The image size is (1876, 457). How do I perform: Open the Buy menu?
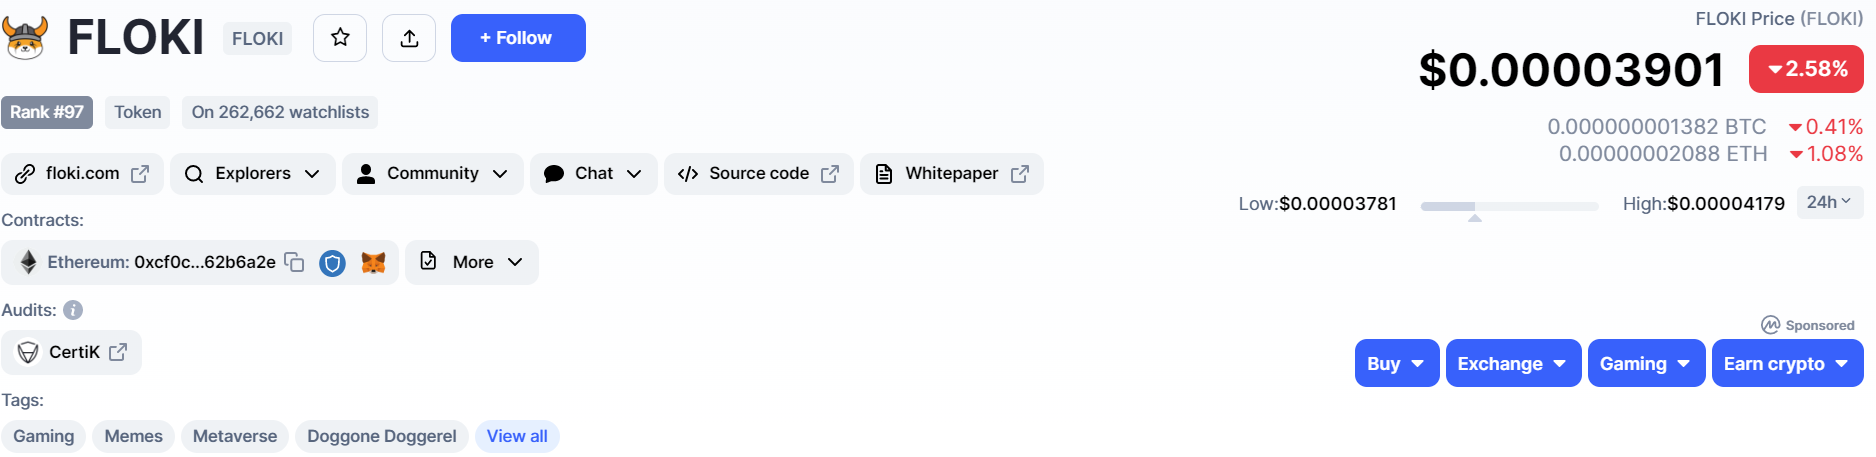[x=1397, y=363]
